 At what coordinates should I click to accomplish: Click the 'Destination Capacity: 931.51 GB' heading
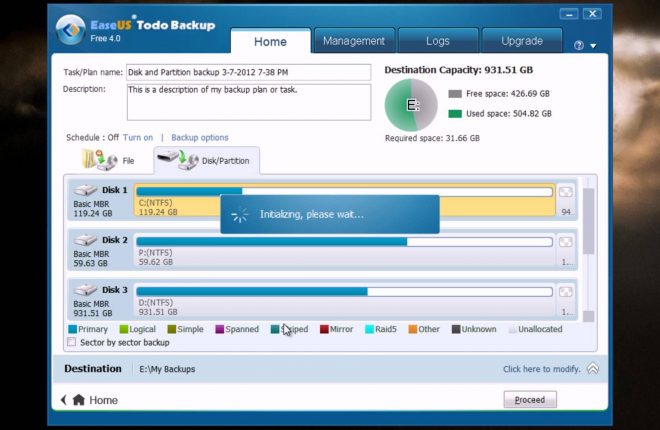459,70
